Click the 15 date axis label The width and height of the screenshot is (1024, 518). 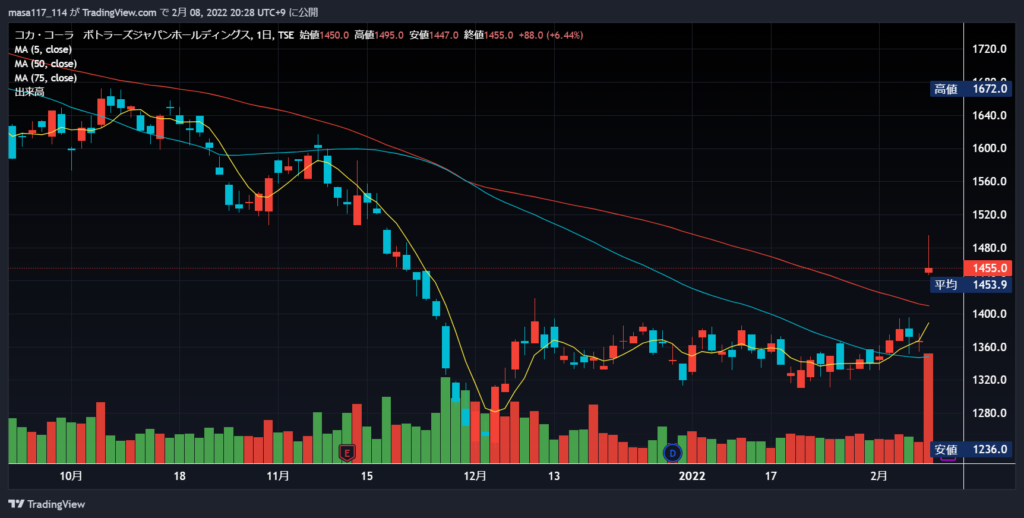click(x=366, y=476)
